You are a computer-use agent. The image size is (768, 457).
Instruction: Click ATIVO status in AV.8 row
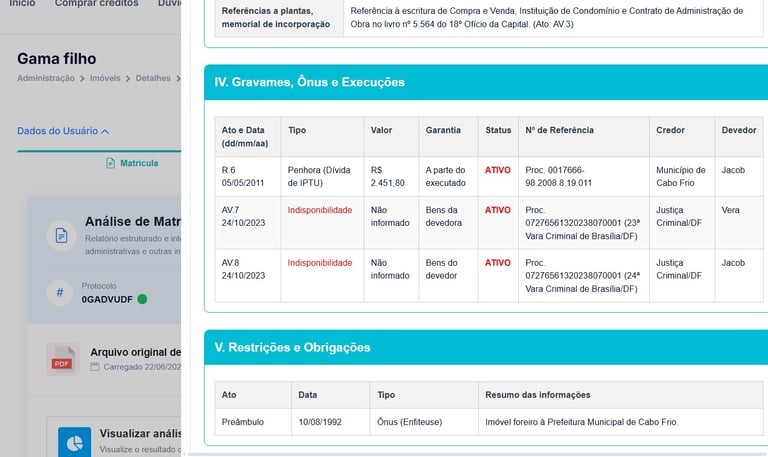point(498,263)
